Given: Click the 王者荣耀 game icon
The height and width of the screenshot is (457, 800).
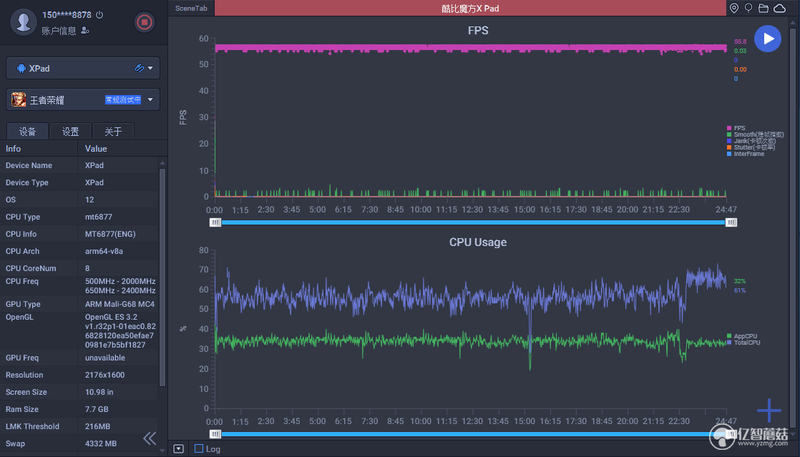Looking at the screenshot, I should point(19,99).
